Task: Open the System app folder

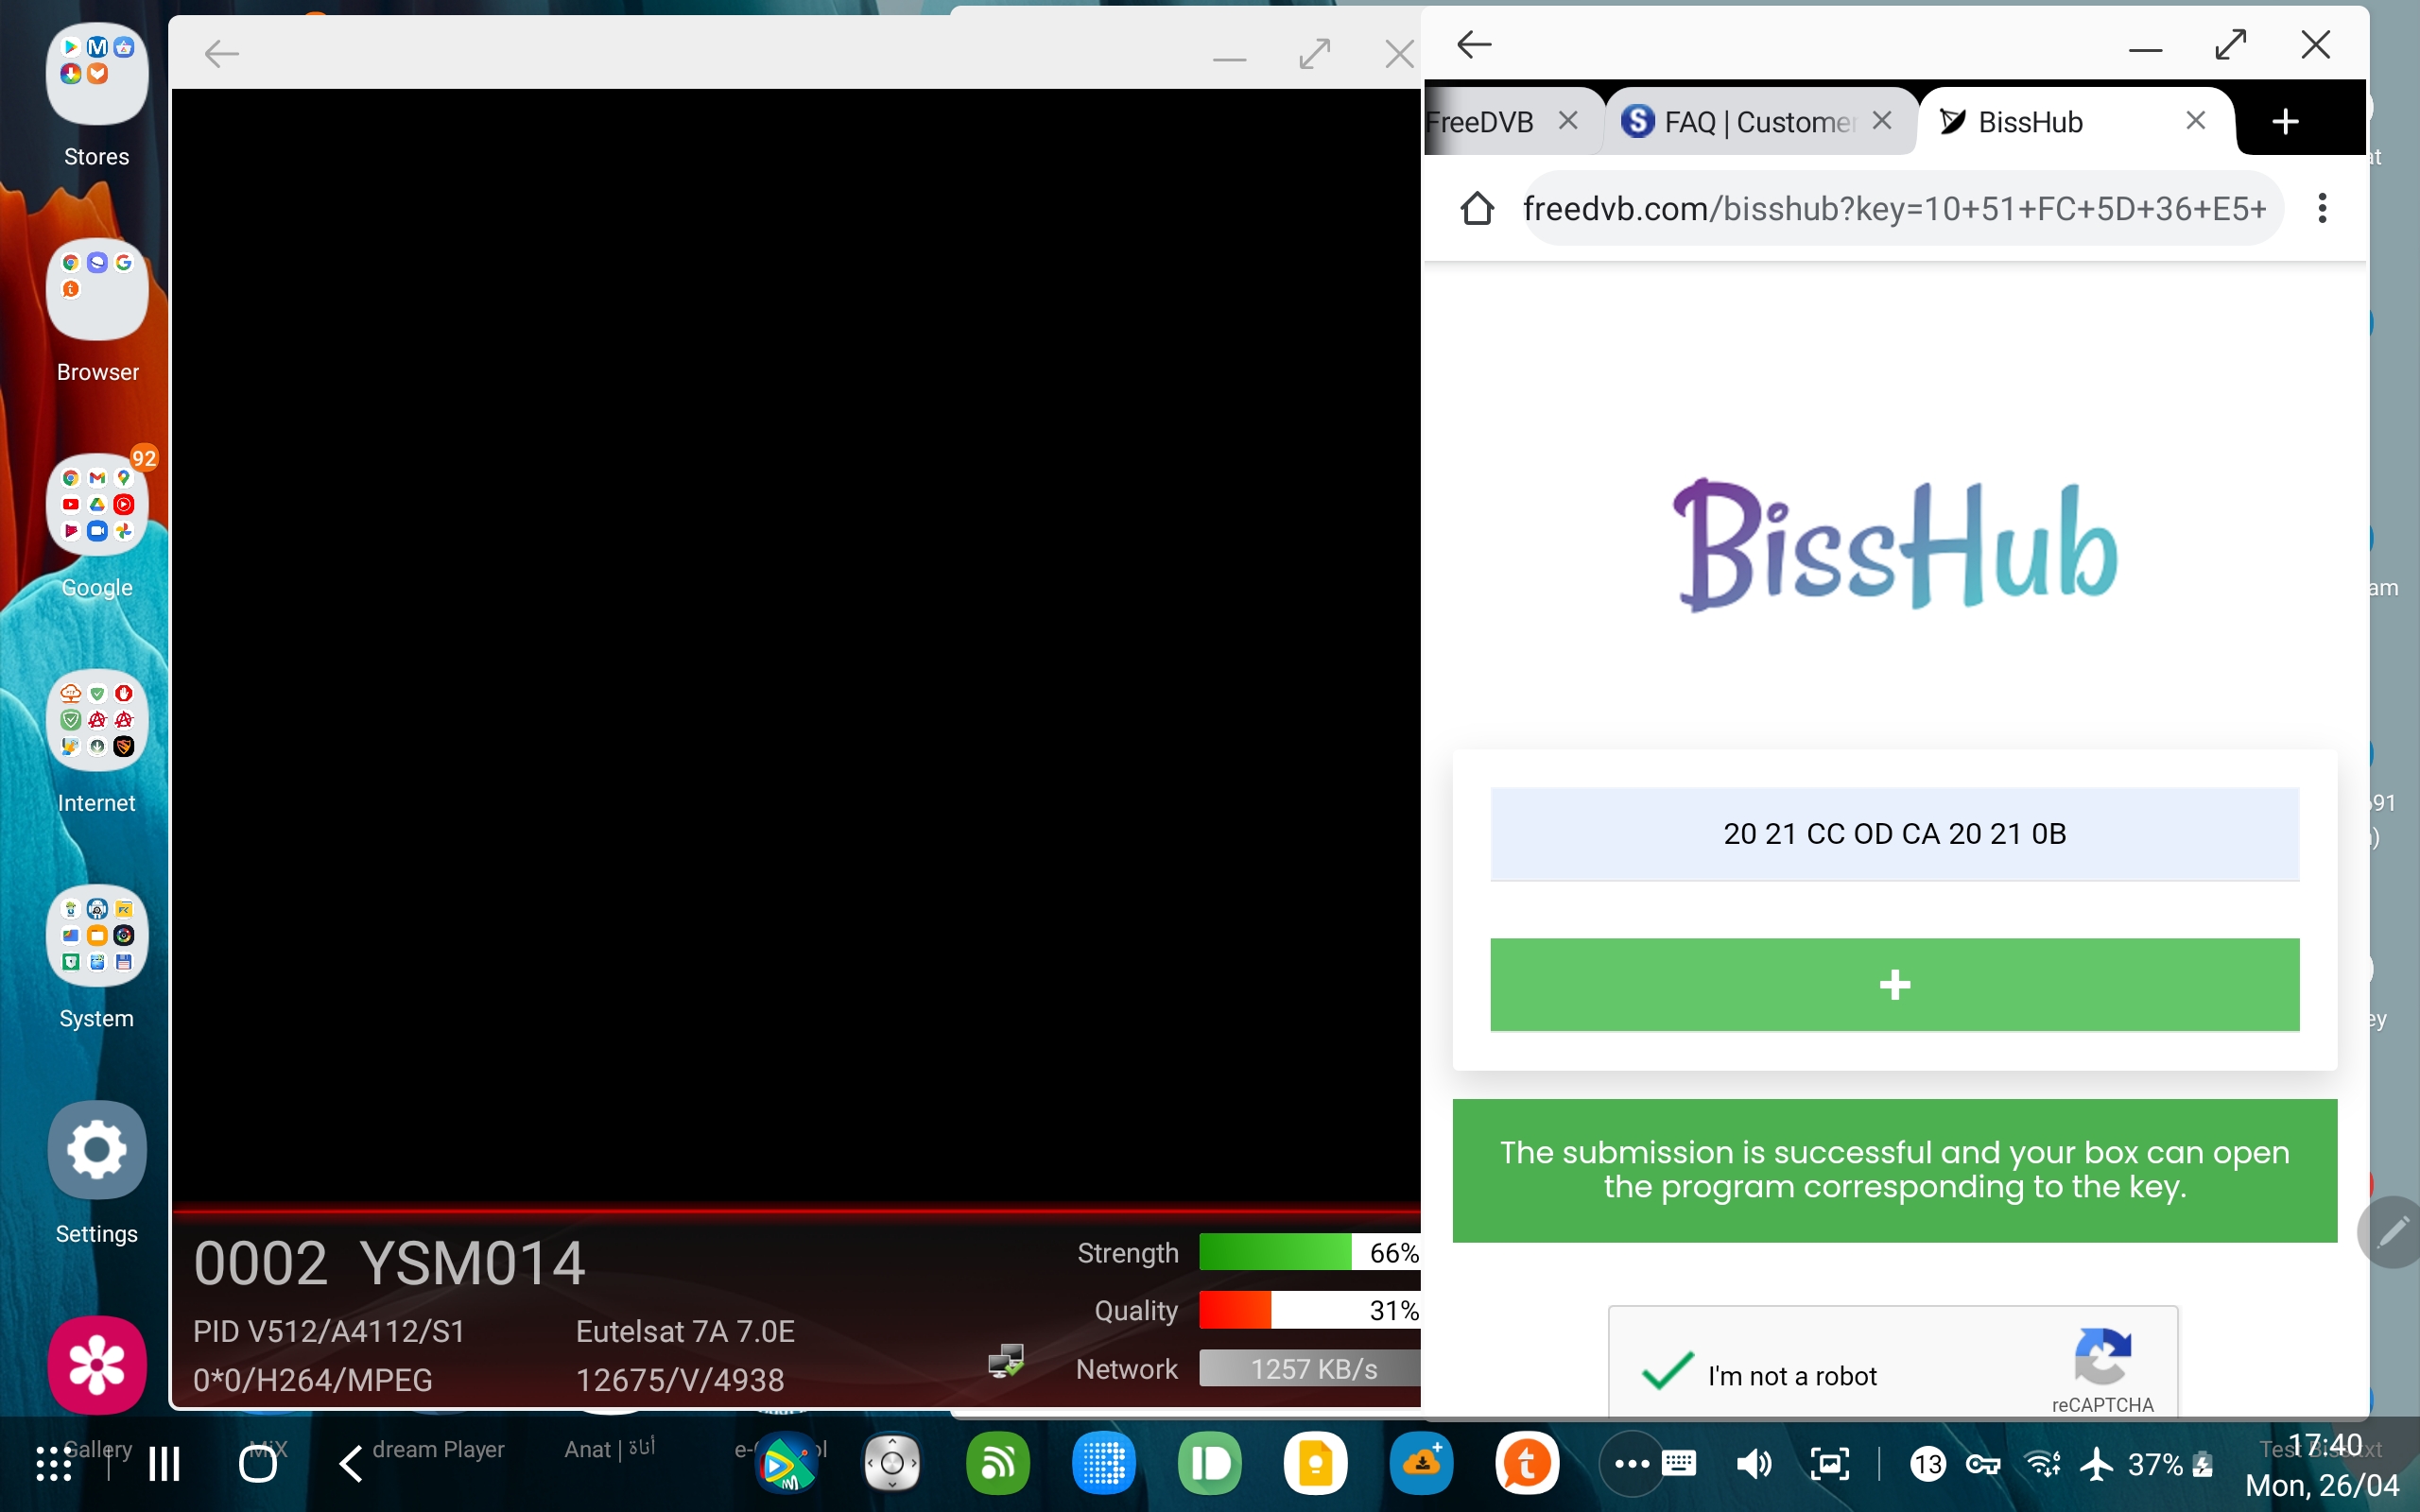Action: (97, 935)
